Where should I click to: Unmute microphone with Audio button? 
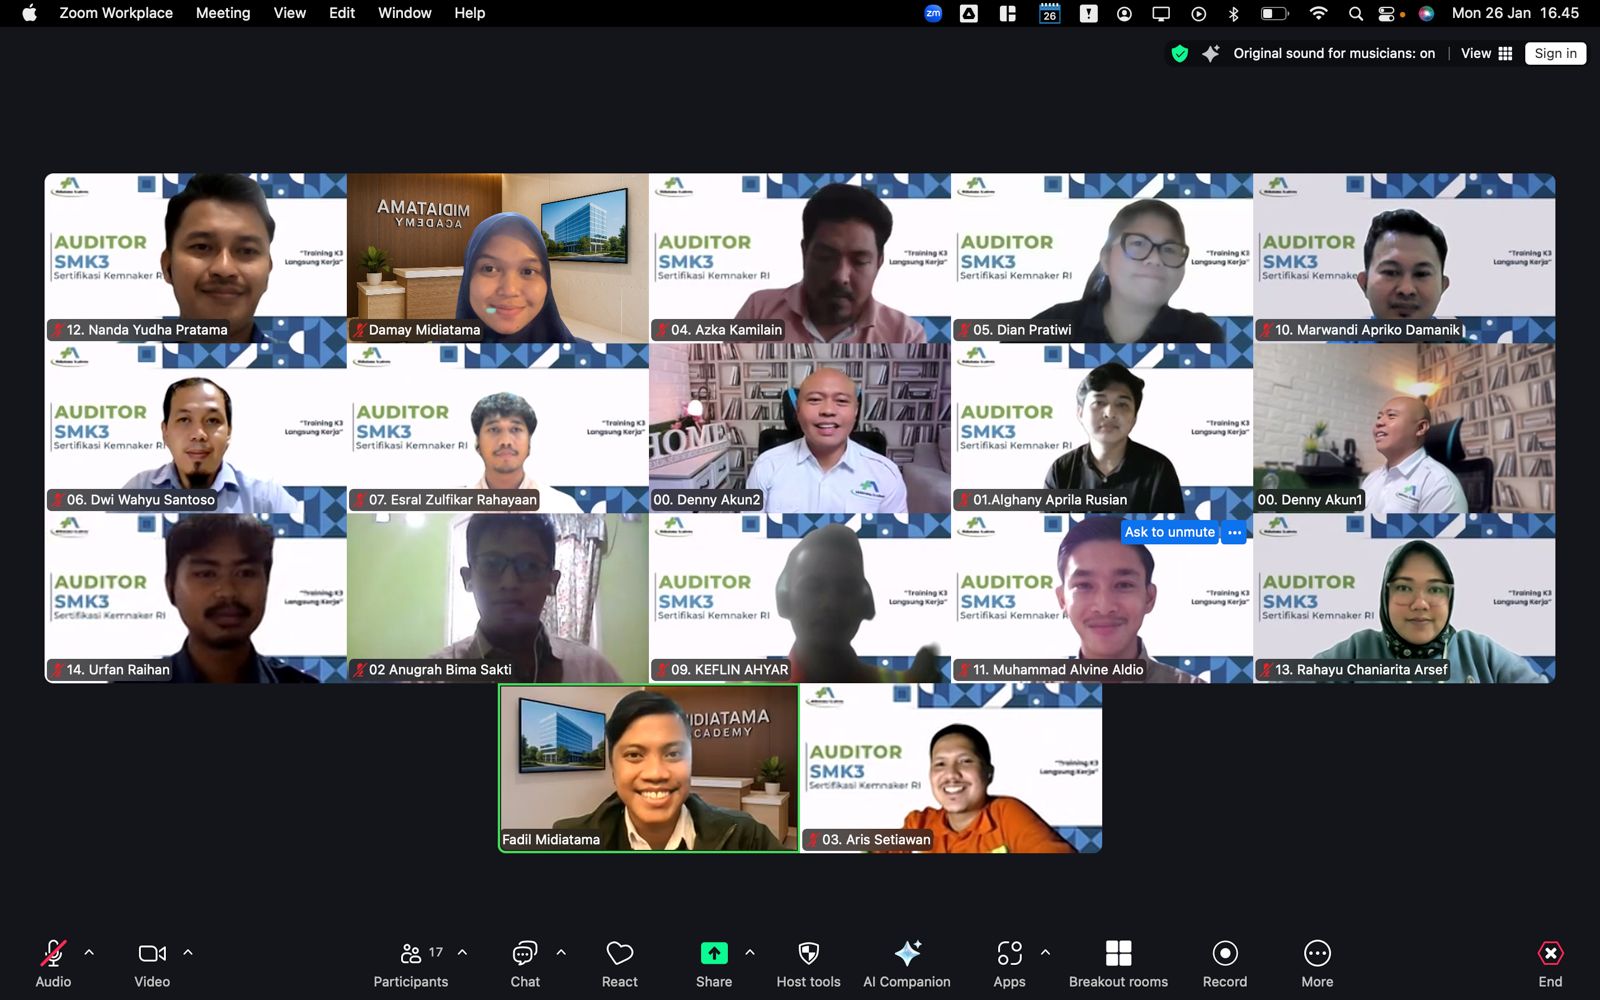coord(53,963)
